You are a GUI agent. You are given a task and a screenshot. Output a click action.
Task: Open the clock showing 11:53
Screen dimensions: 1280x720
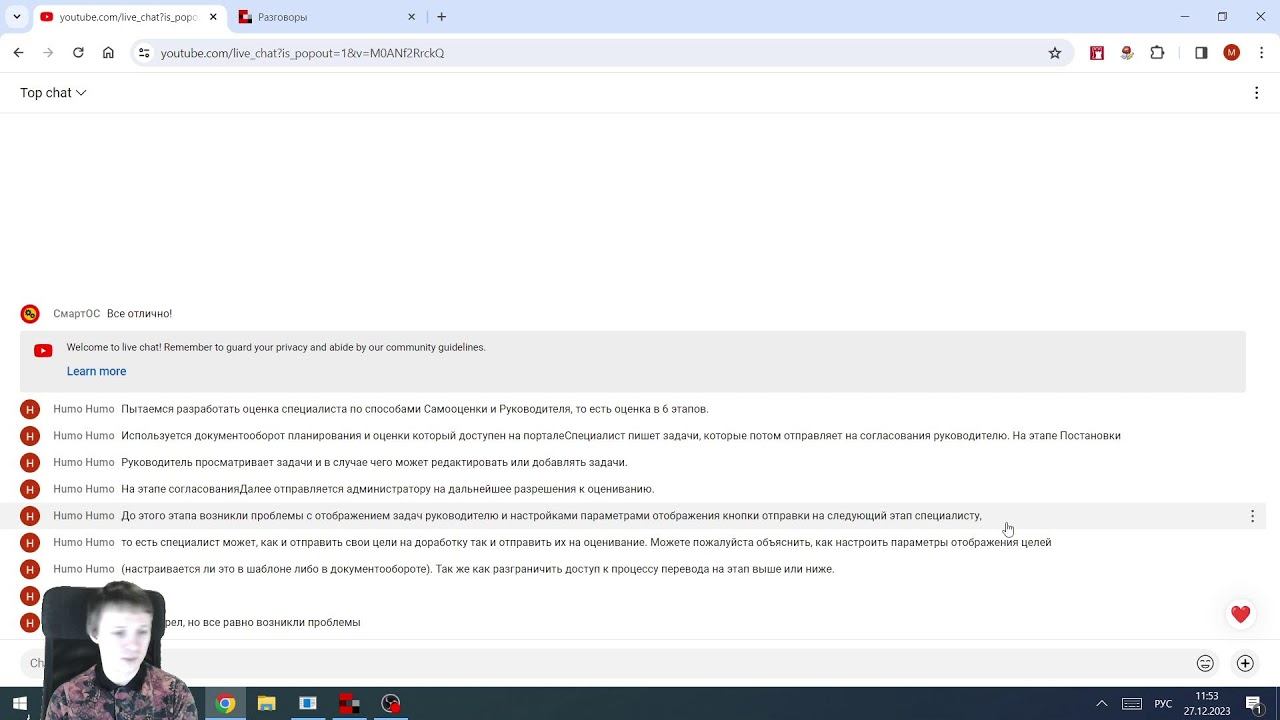click(1207, 703)
